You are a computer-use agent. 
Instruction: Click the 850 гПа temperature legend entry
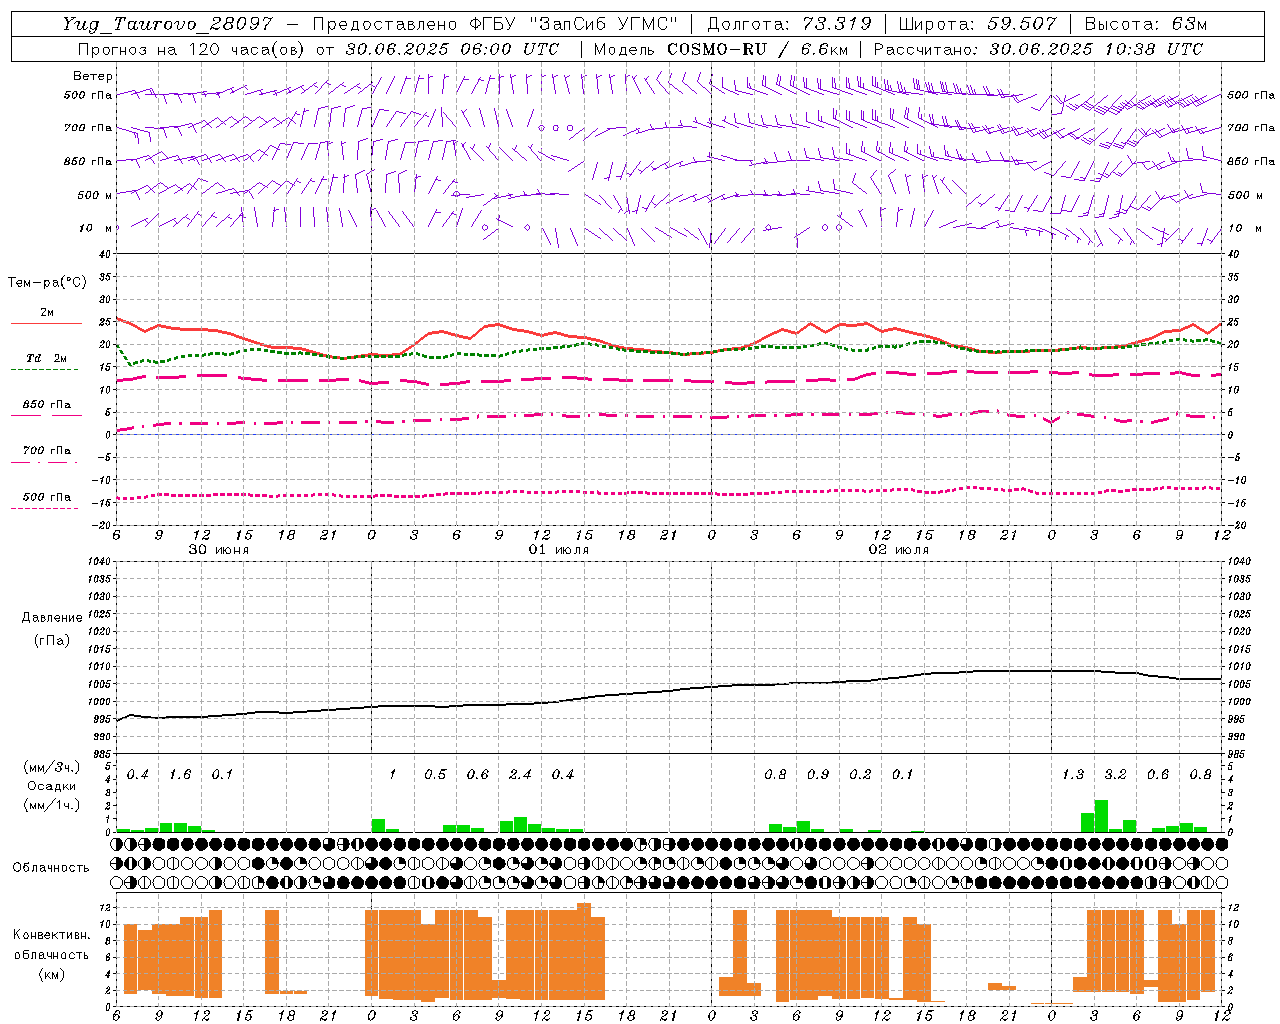click(x=46, y=407)
